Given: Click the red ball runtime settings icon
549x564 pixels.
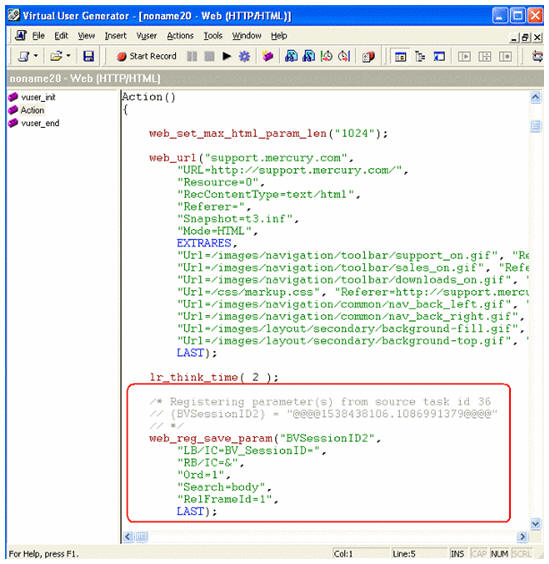Looking at the screenshot, I should pyautogui.click(x=368, y=56).
